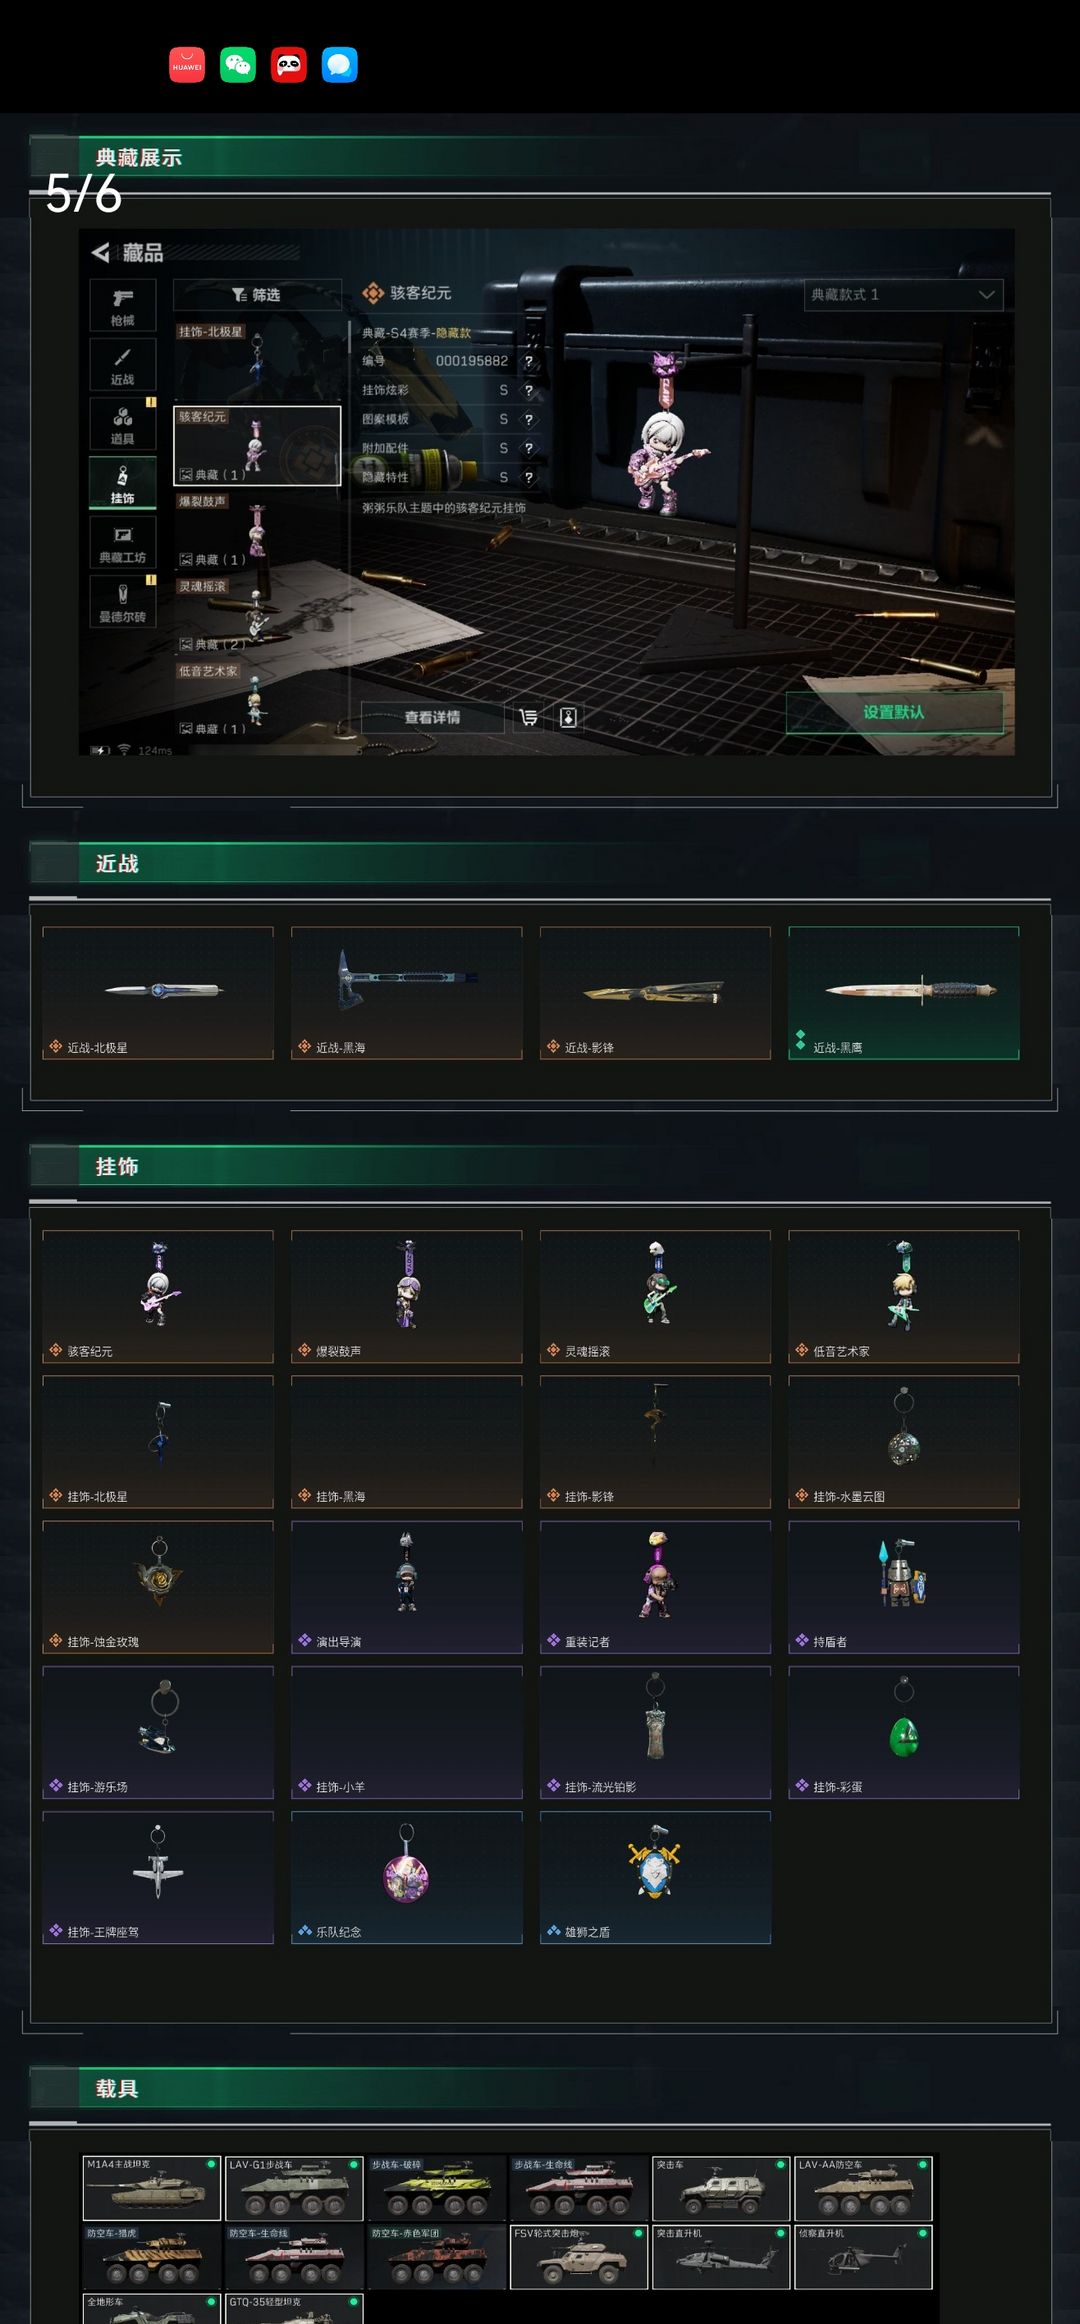This screenshot has width=1080, height=2324.
Task: Select the 近战 melee sidebar icon
Action: (123, 365)
